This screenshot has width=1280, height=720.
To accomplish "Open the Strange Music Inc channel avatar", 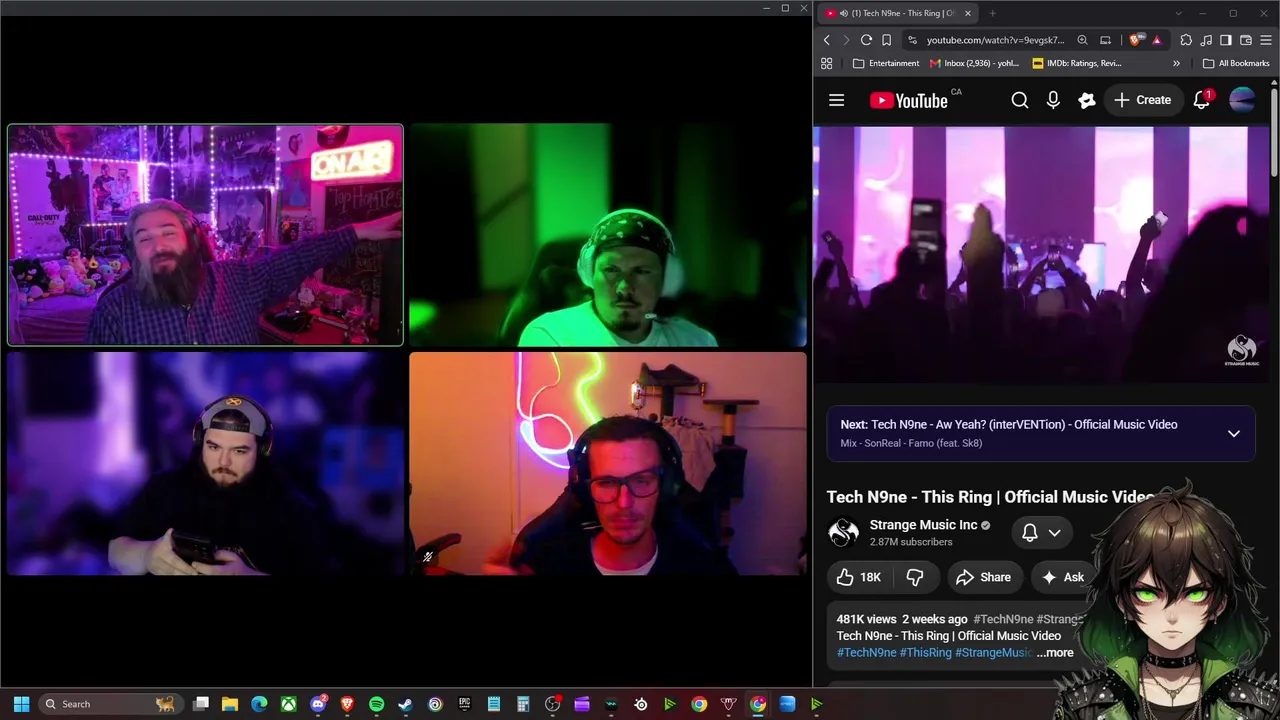I will [843, 532].
